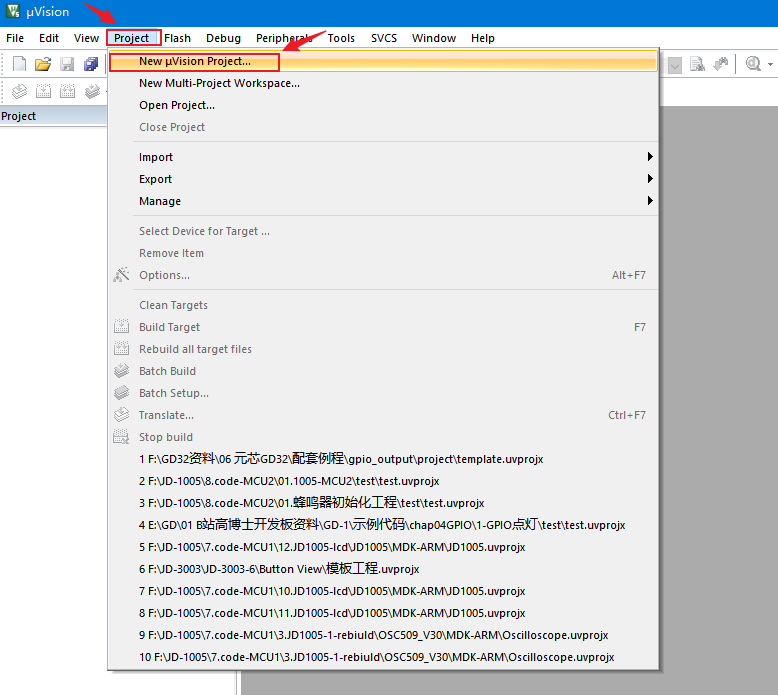Viewport: 778px width, 695px height.
Task: Open recent project 10 Oscilloscope.uvprojx
Action: point(383,657)
